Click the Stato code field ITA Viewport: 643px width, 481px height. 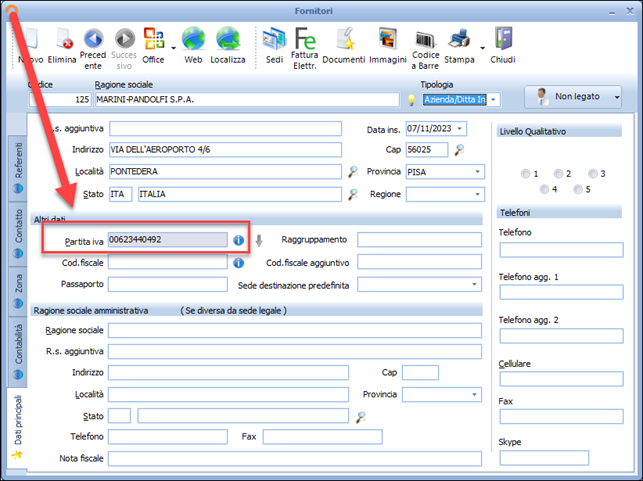click(121, 194)
